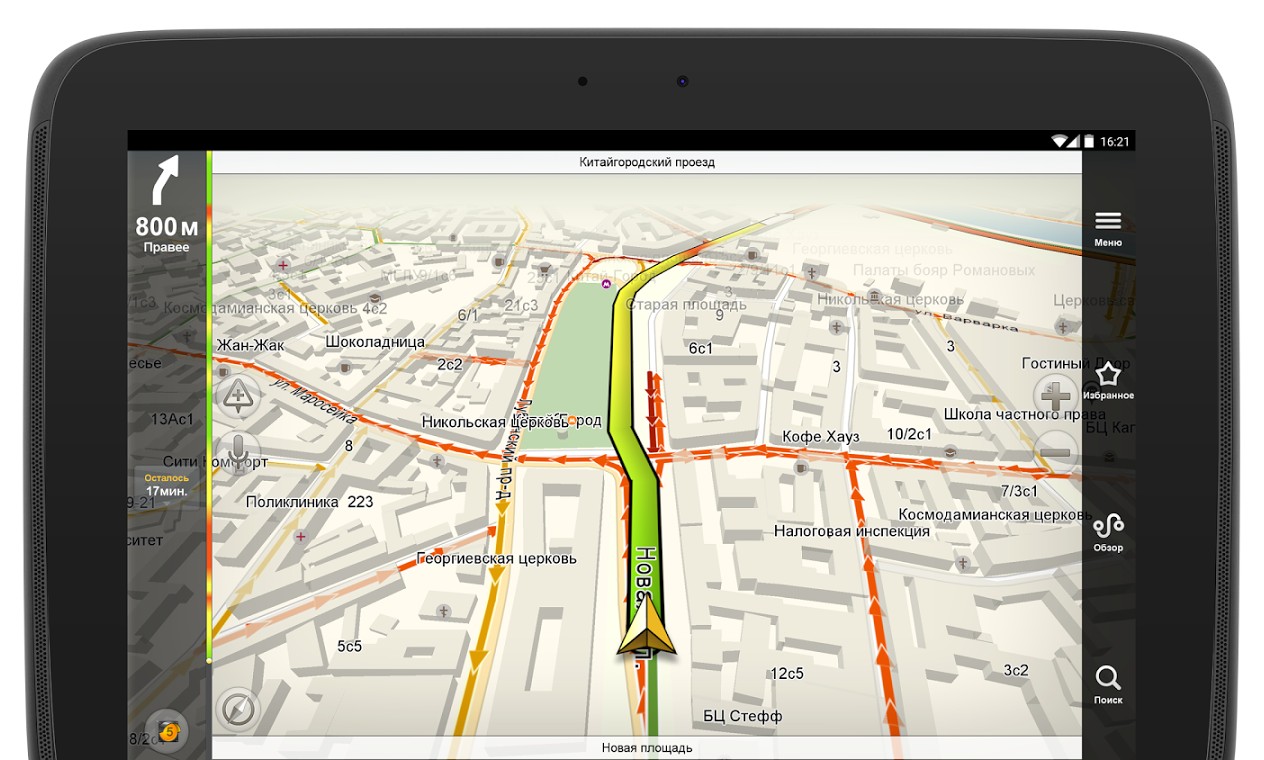Open Поиск with the magnifier icon
This screenshot has width=1264, height=760.
pyautogui.click(x=1108, y=679)
